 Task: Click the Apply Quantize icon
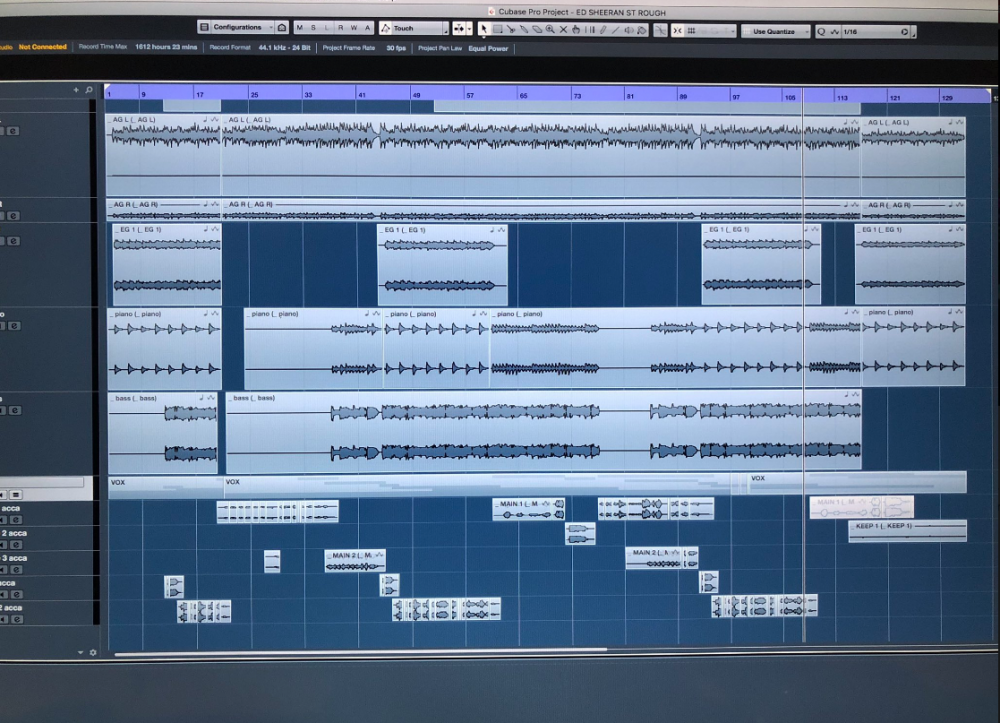tap(904, 32)
